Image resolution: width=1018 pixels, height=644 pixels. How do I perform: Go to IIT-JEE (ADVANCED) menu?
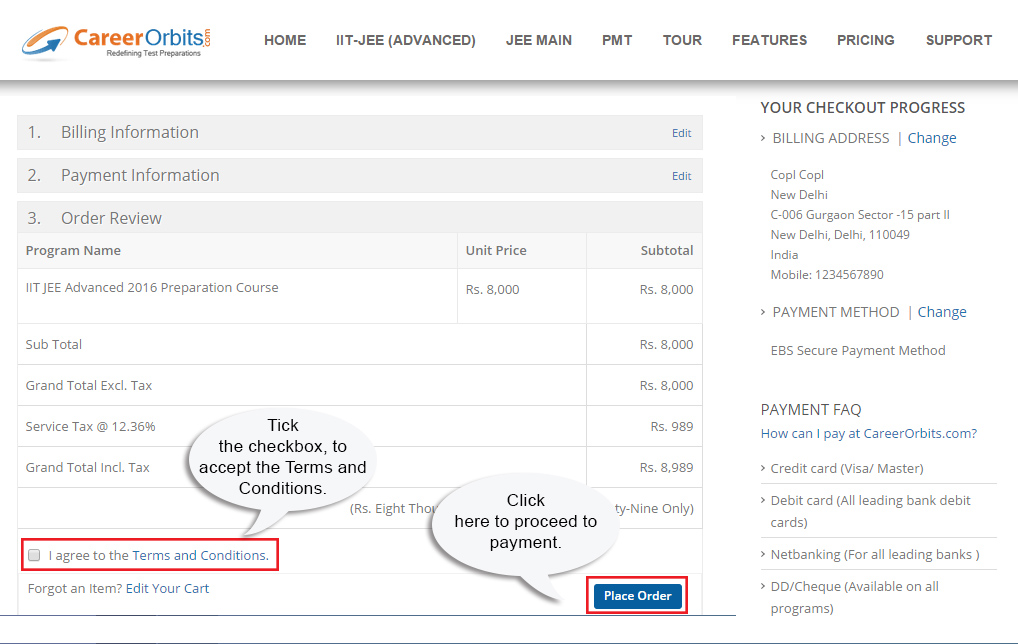point(406,40)
